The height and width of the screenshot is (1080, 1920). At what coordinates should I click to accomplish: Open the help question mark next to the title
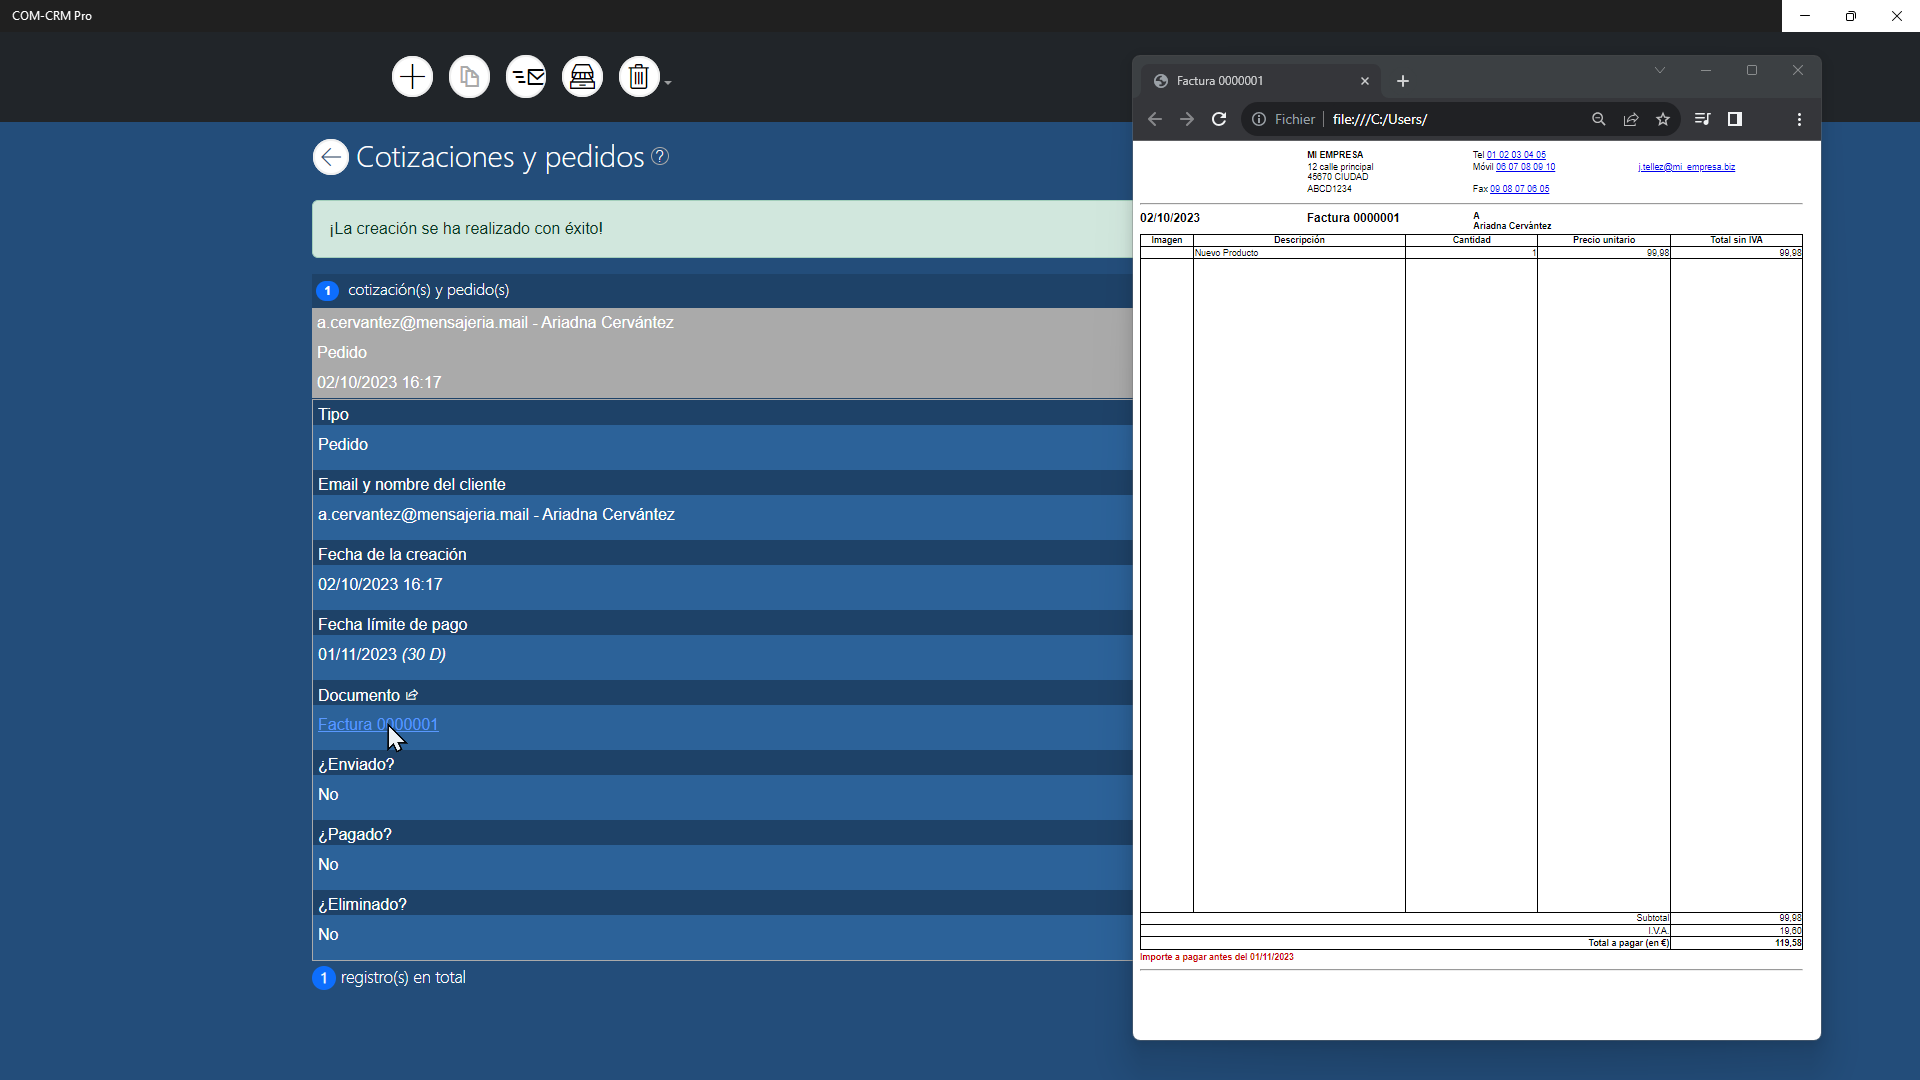(660, 156)
